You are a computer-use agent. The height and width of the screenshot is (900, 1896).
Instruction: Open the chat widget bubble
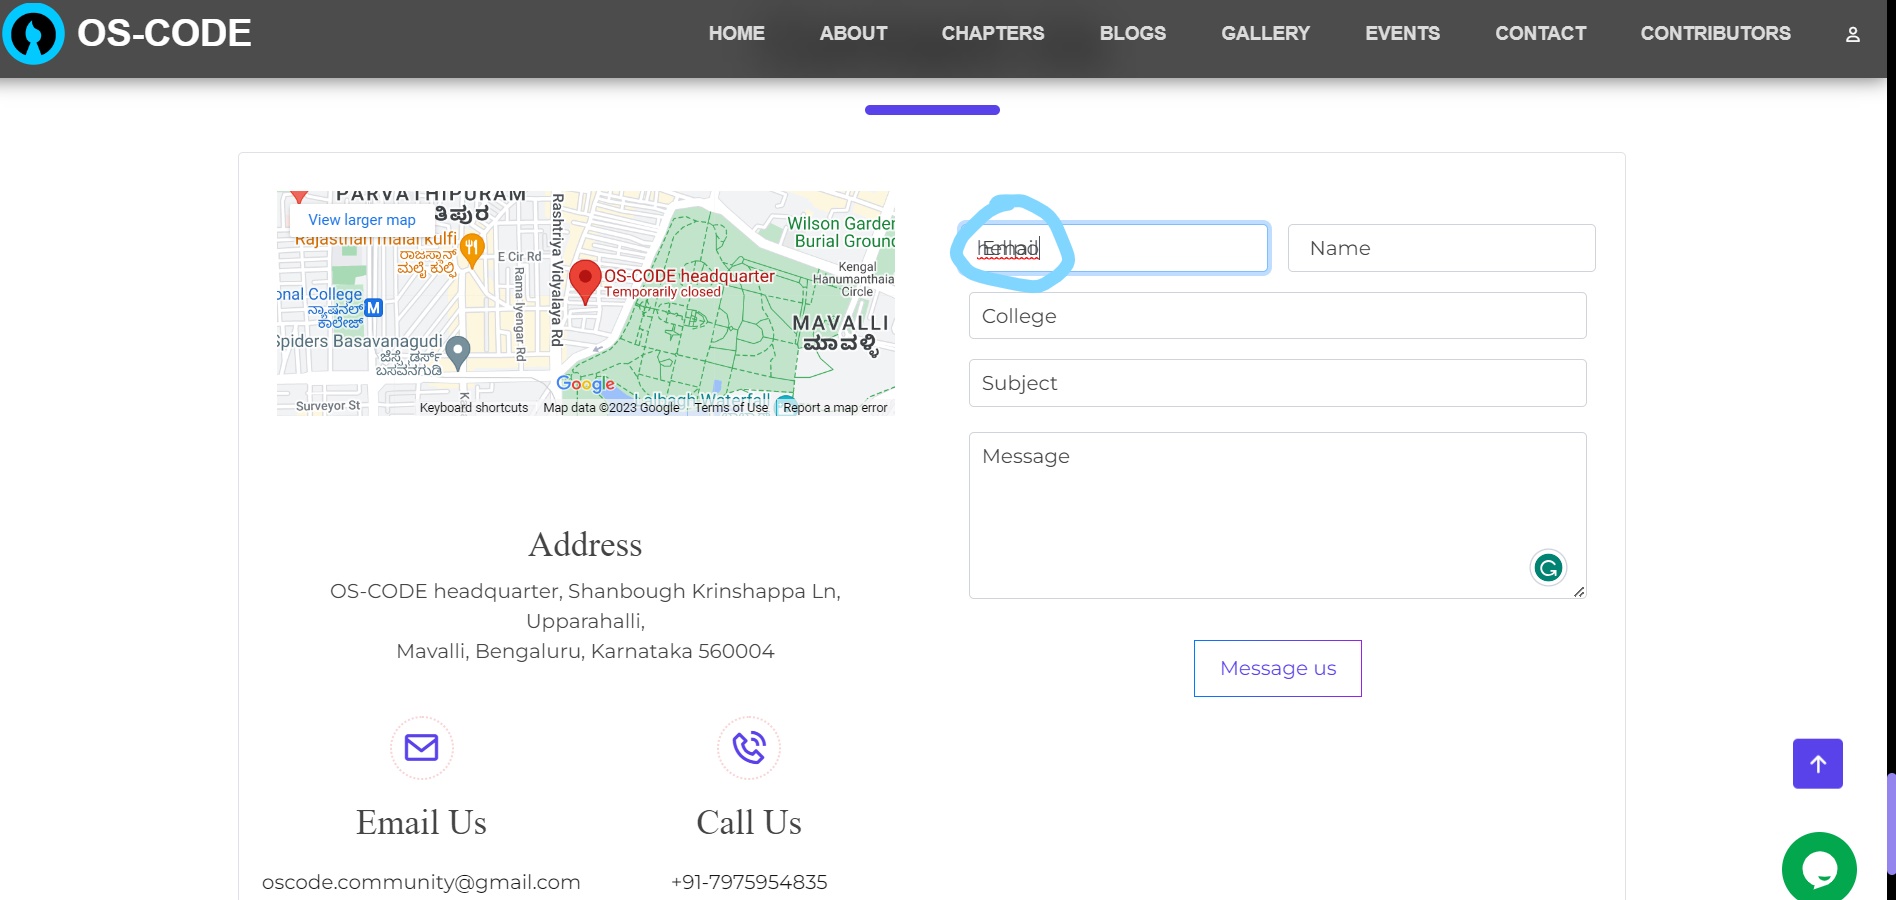[x=1820, y=868]
